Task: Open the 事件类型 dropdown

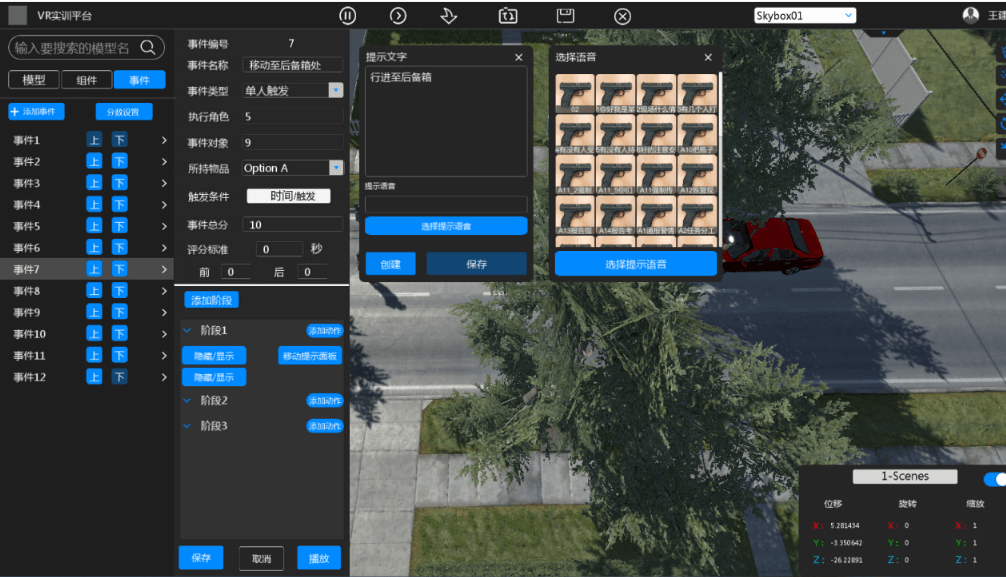Action: [336, 90]
